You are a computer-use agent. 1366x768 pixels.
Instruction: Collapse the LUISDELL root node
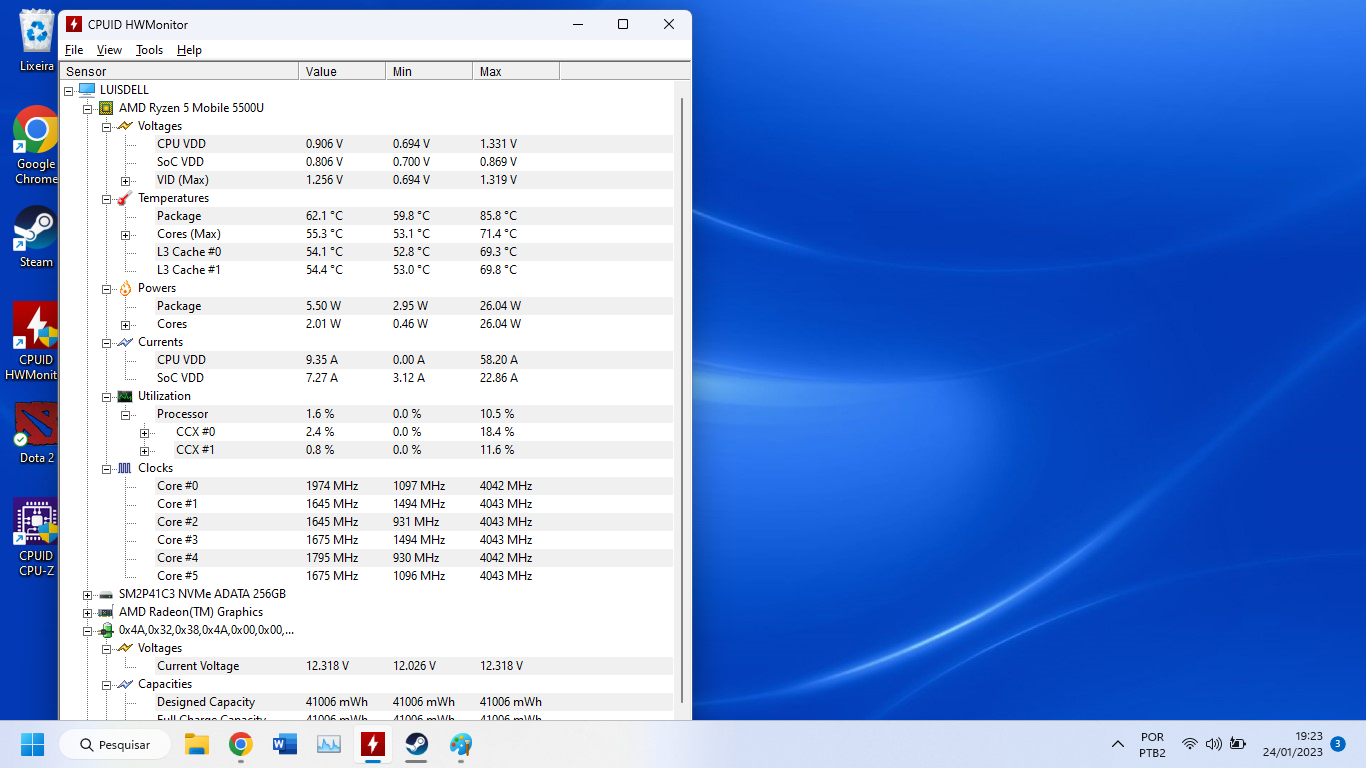[69, 90]
